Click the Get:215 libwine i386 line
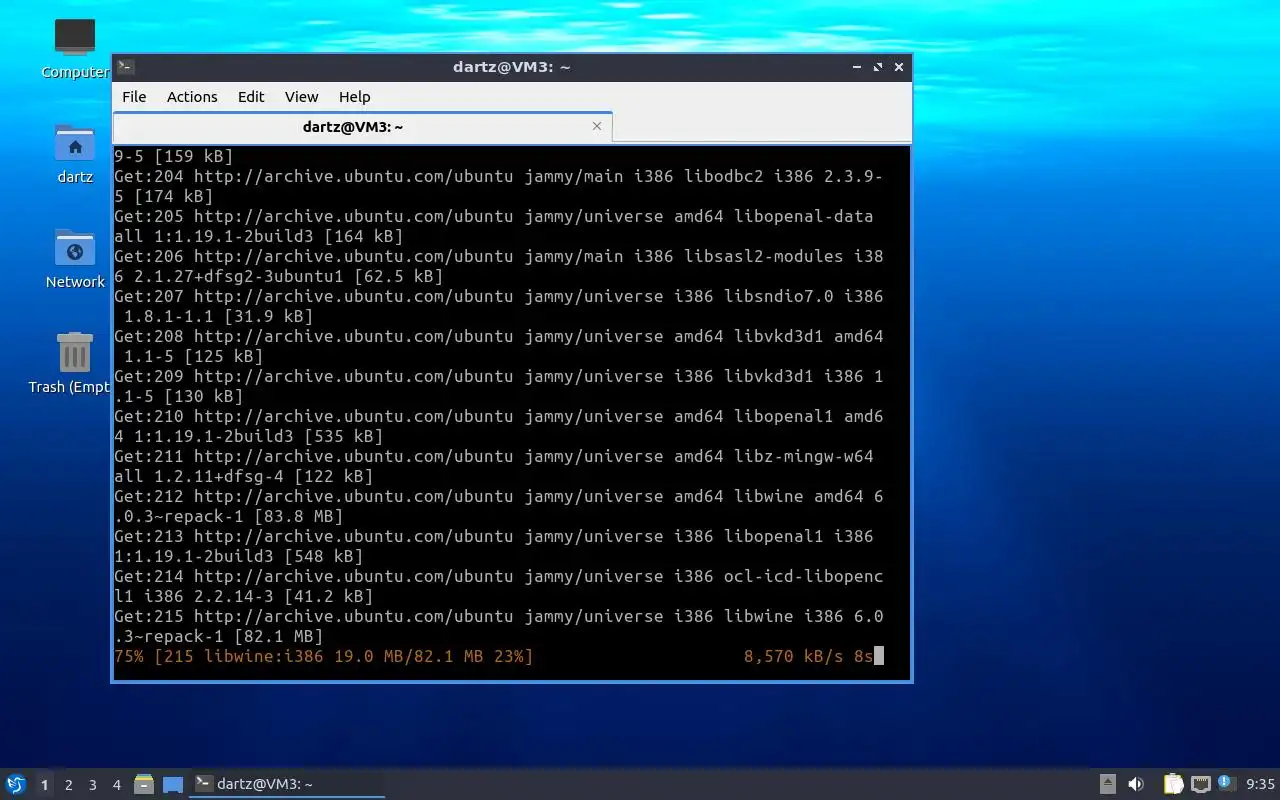The image size is (1280, 800). point(499,626)
